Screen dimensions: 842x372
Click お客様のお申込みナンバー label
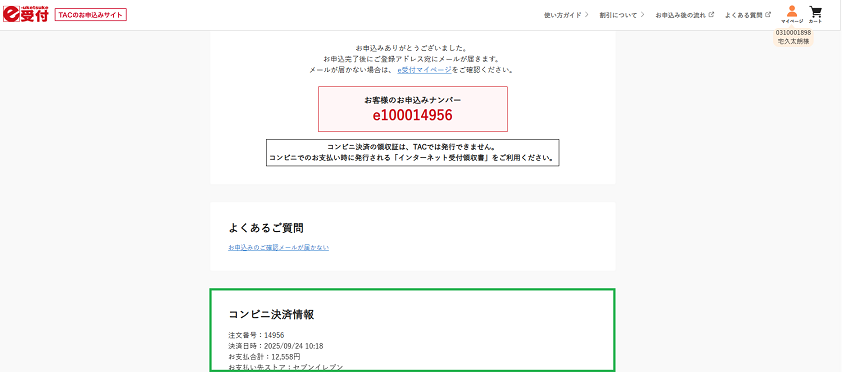[x=412, y=100]
